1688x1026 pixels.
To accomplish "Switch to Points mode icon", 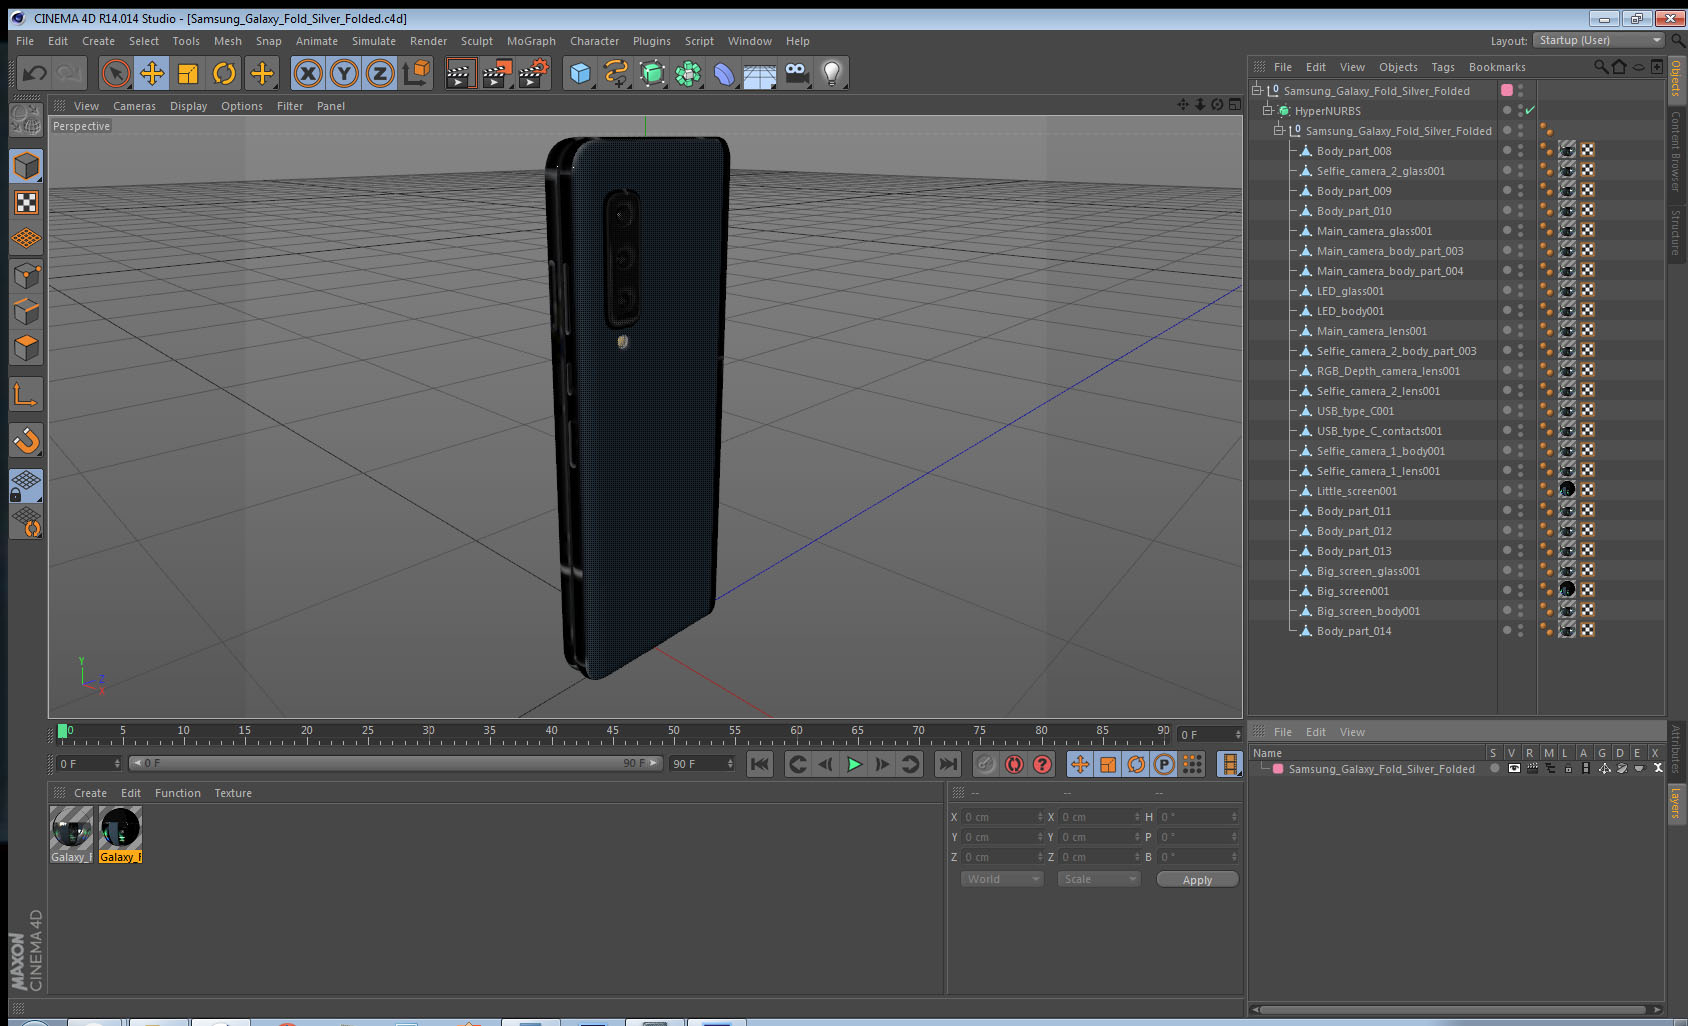I will 26,275.
